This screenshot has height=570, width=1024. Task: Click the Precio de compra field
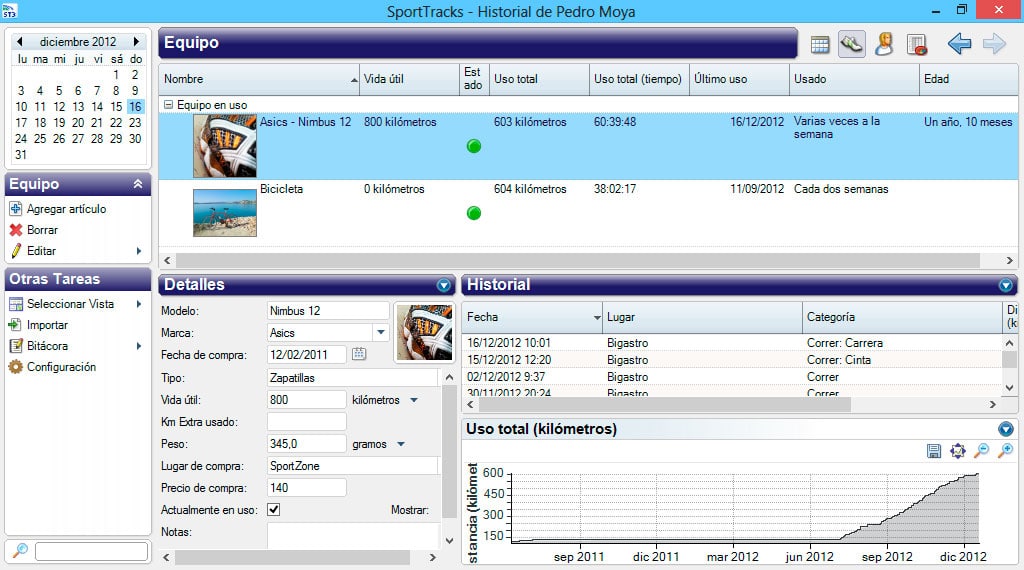306,487
